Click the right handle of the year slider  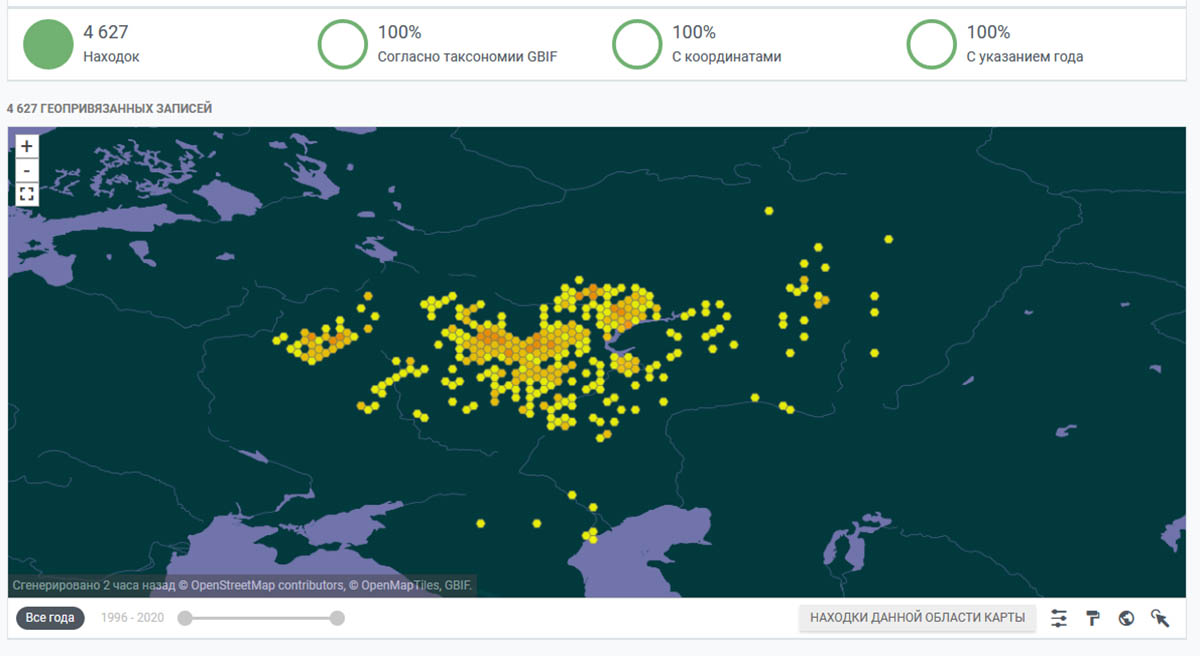(x=337, y=618)
